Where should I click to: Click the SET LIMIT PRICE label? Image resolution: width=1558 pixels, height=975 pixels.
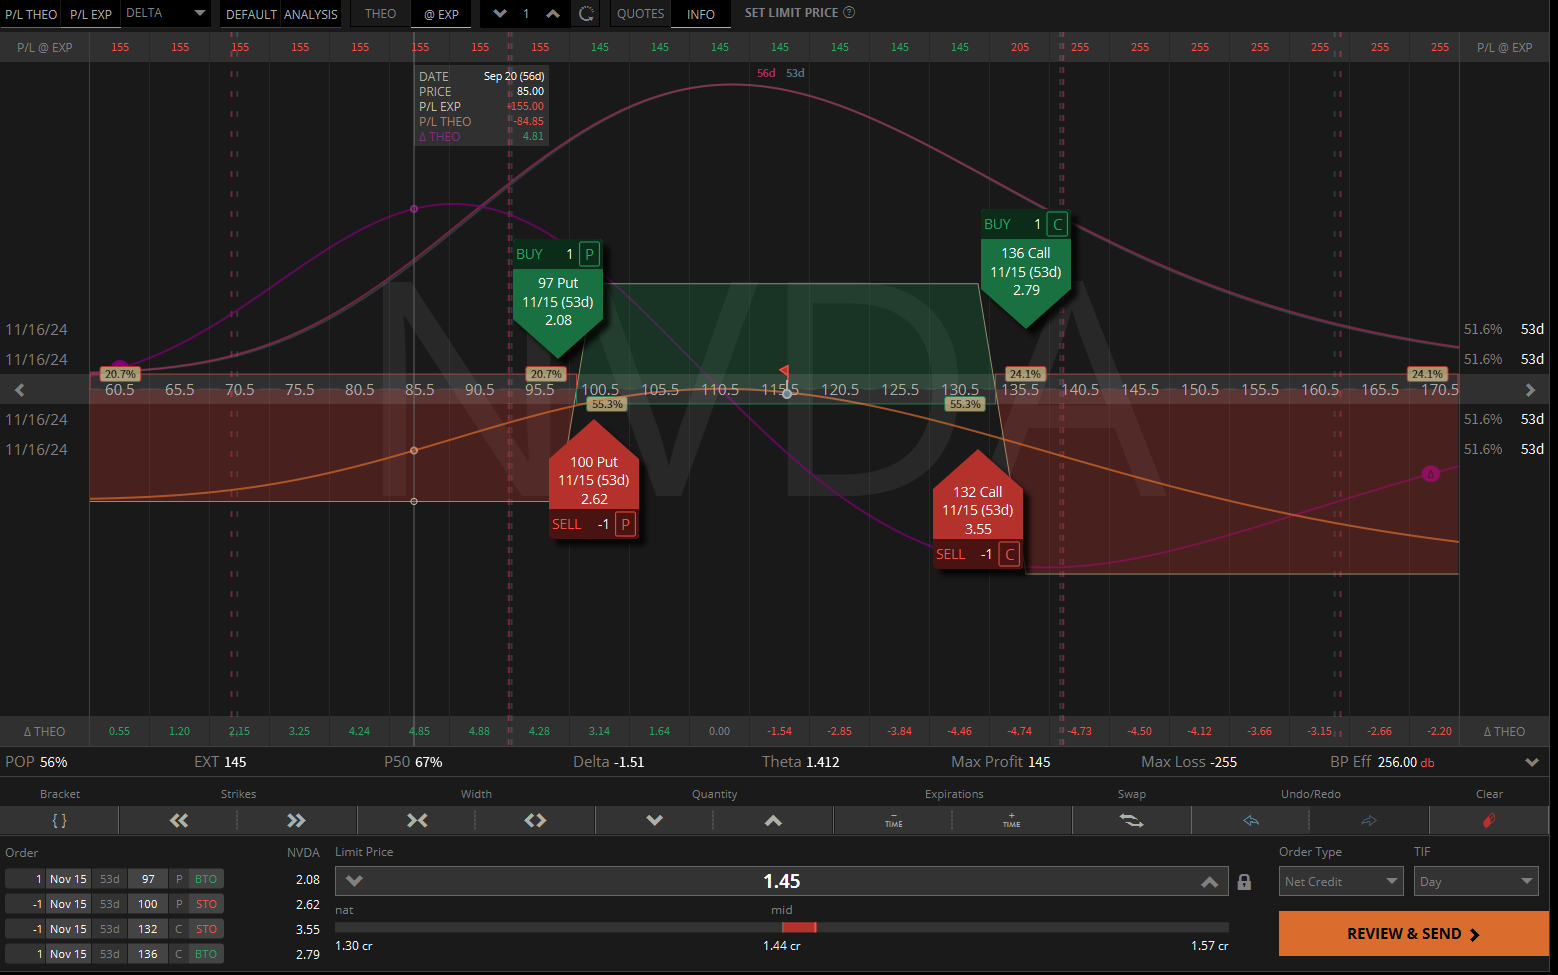791,13
